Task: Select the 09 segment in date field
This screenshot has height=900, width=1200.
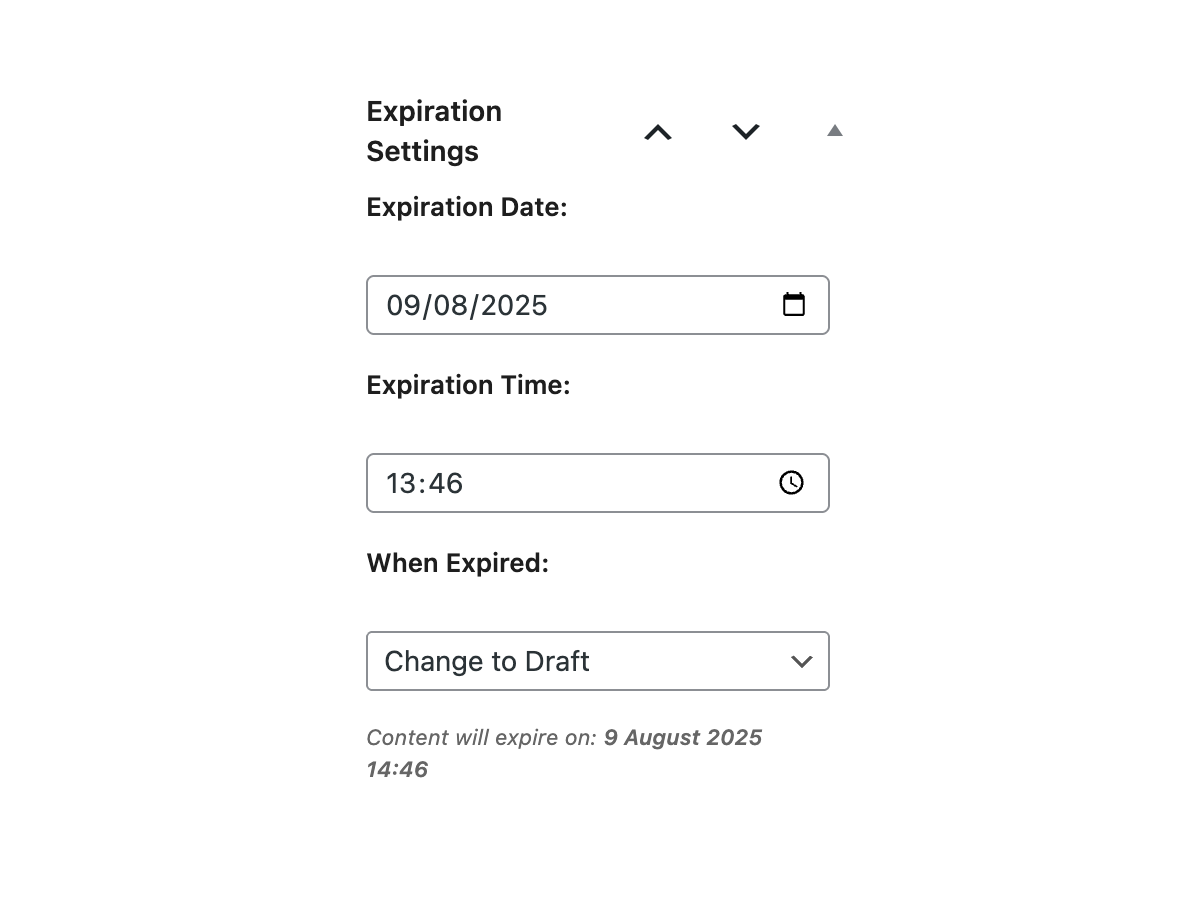Action: 405,306
